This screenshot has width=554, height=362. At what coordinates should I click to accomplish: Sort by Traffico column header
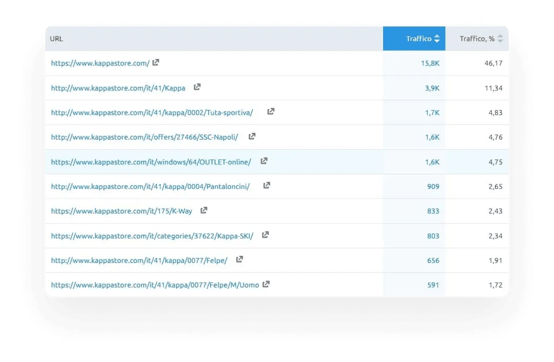pos(414,38)
